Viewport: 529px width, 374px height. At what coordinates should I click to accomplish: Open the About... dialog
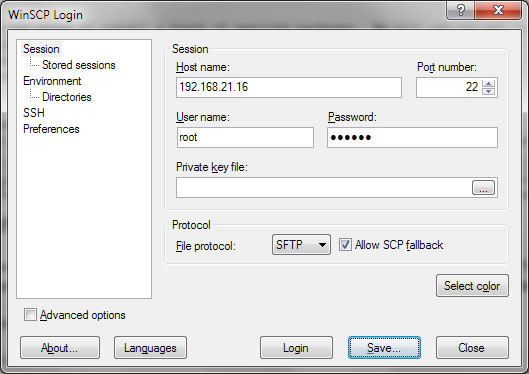tap(60, 348)
